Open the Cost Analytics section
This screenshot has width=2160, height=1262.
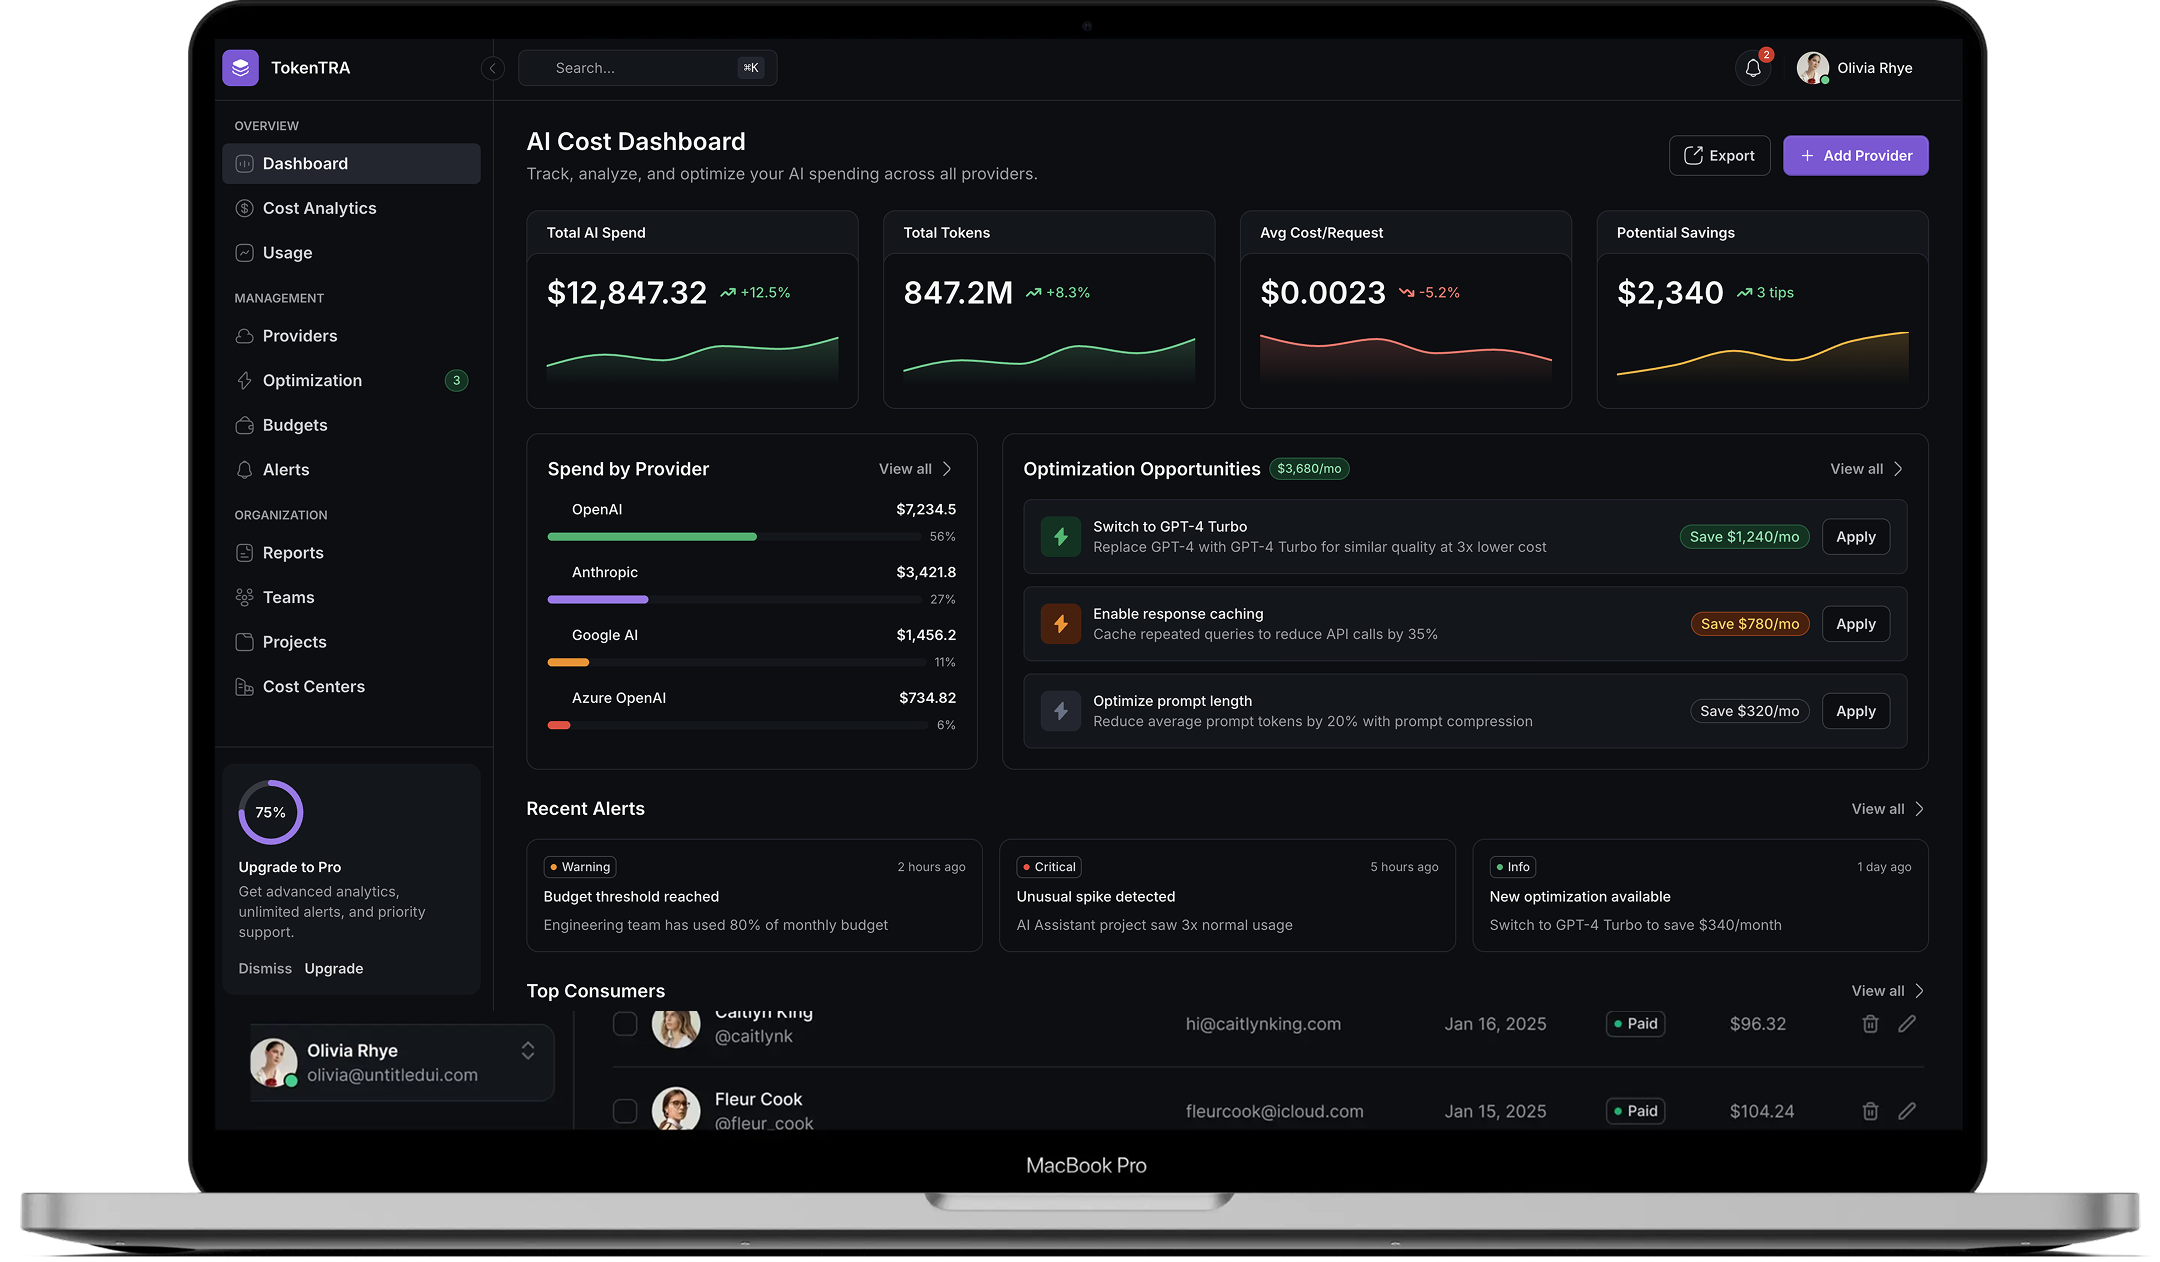(x=319, y=208)
